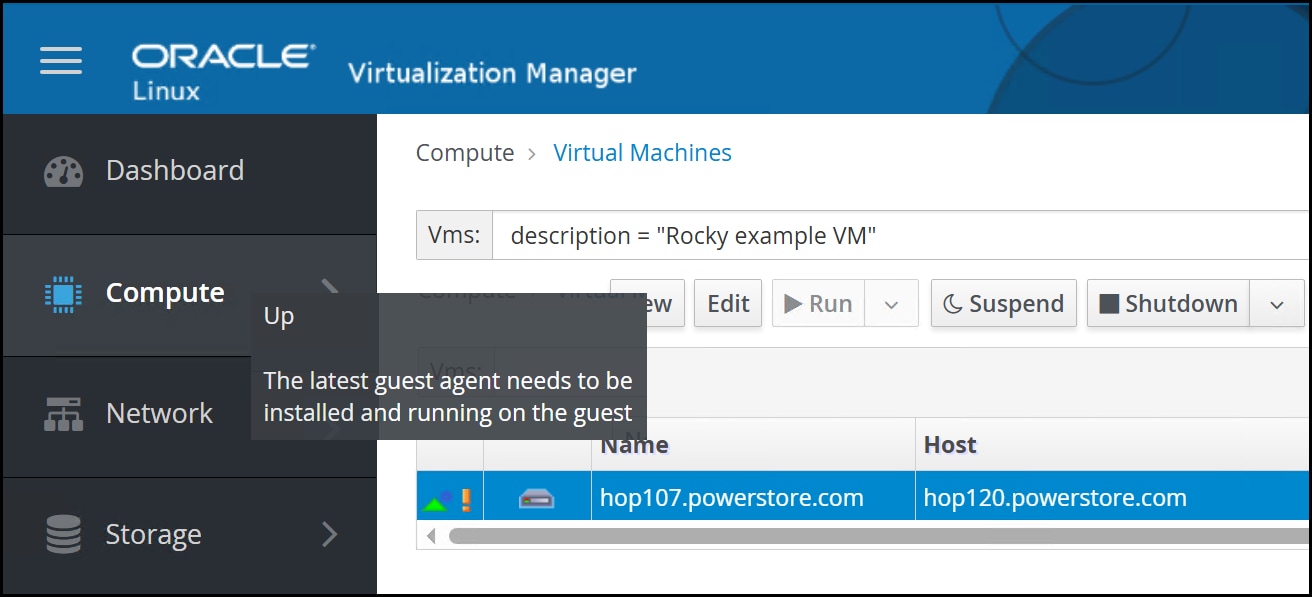Click the Dashboard gauge icon
Image resolution: width=1312 pixels, height=597 pixels.
click(x=64, y=171)
